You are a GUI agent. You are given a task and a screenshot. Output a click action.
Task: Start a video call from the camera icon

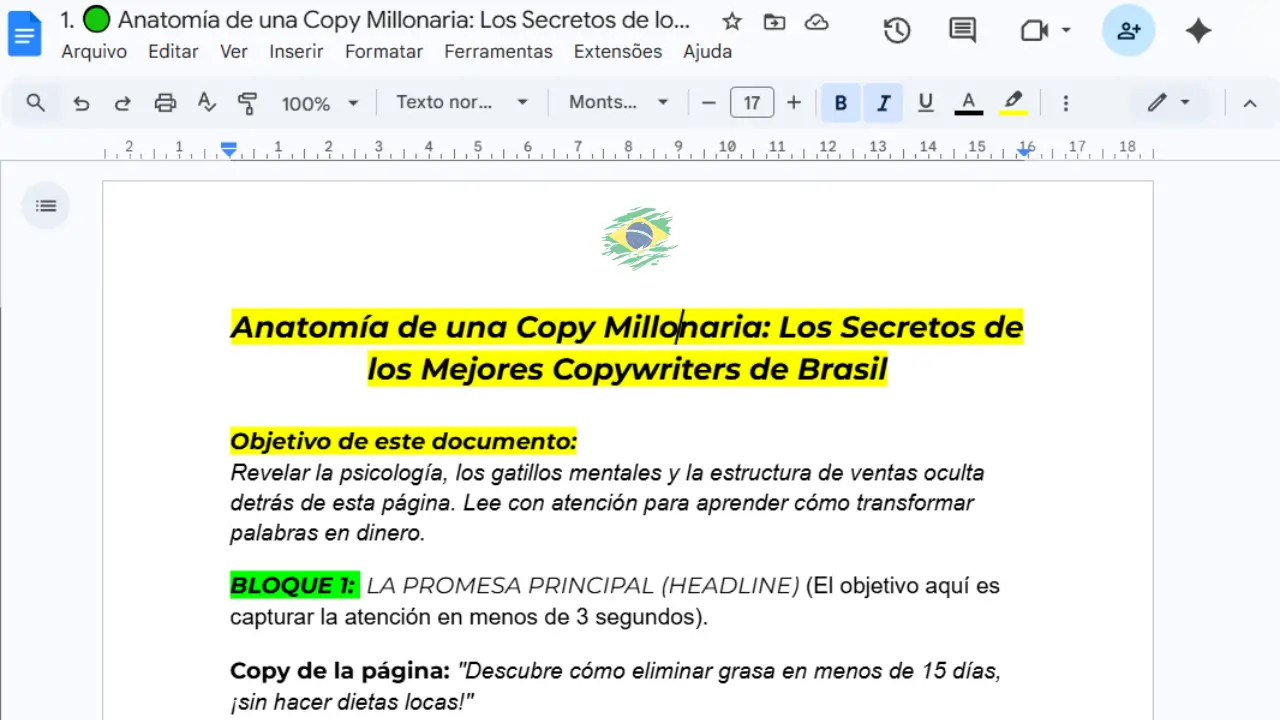click(1037, 30)
